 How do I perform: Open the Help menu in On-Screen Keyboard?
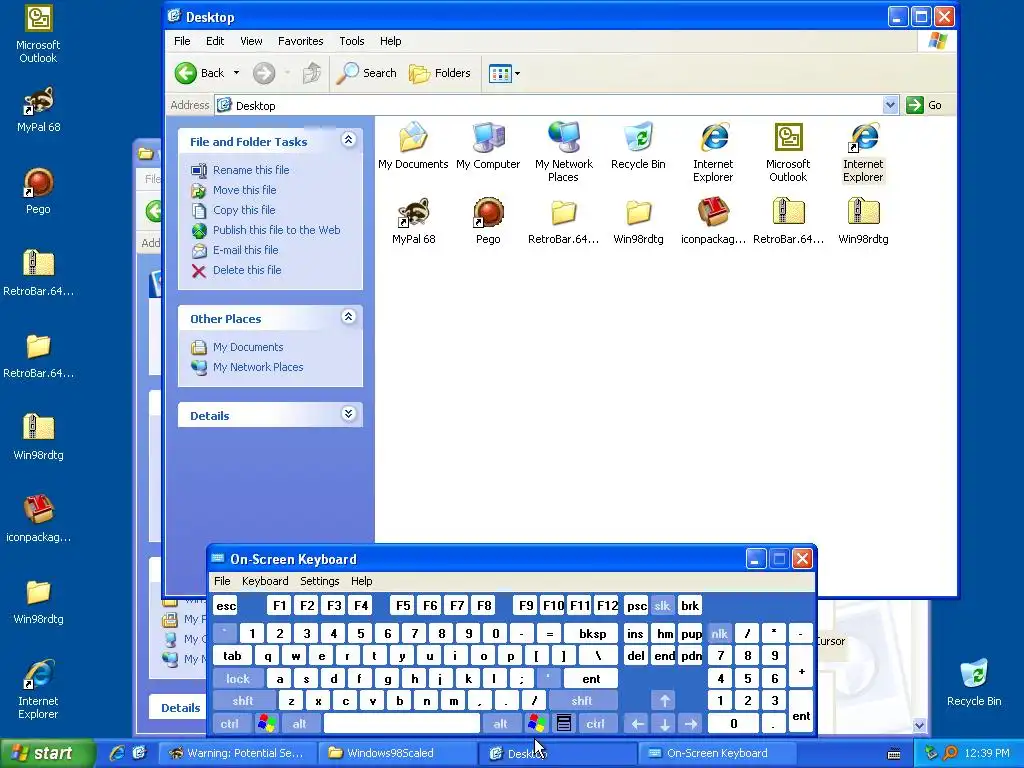point(361,581)
